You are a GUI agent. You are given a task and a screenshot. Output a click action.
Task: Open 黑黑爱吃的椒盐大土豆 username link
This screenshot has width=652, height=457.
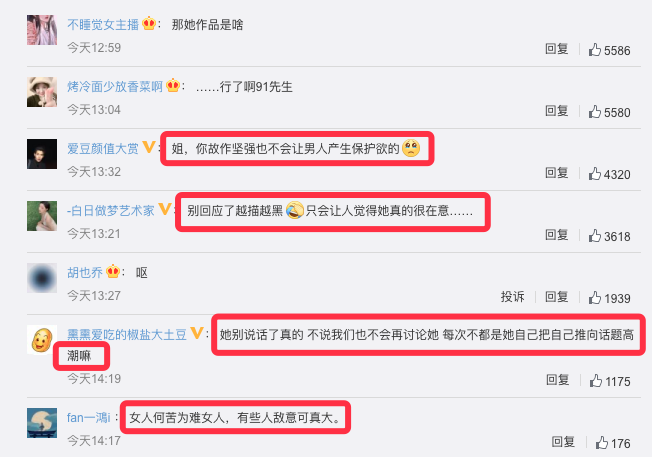[127, 334]
